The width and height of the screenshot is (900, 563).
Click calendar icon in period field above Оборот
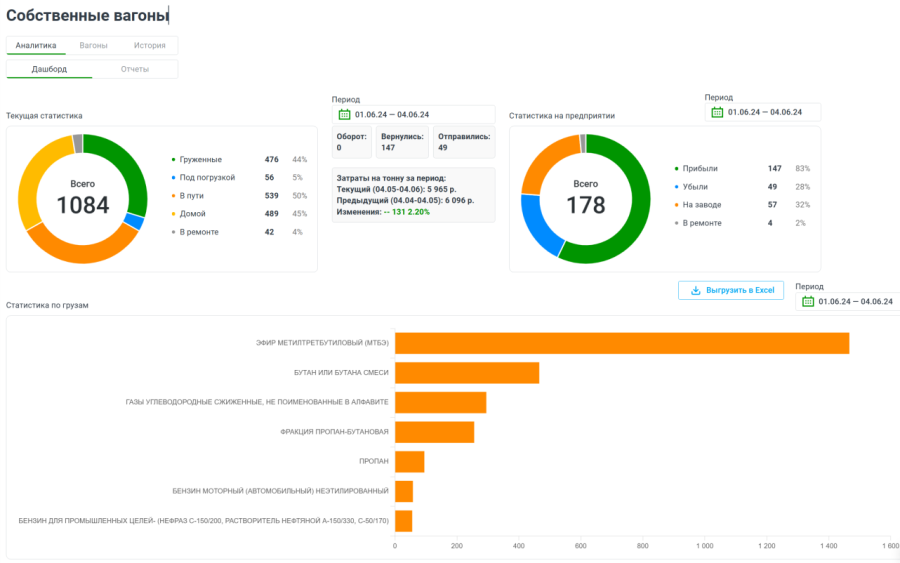(x=344, y=114)
